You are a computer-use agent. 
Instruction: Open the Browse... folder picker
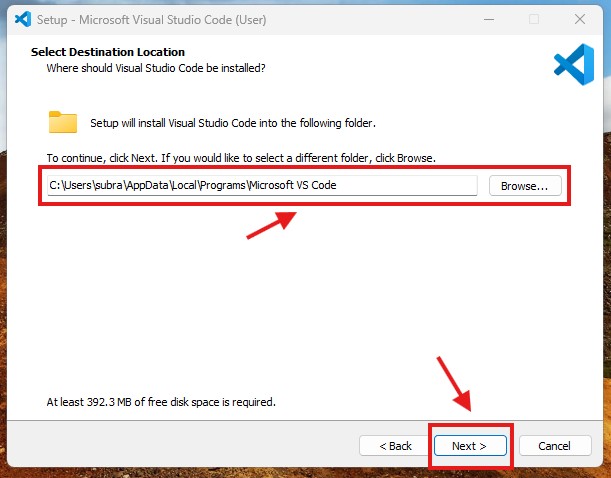pos(524,186)
